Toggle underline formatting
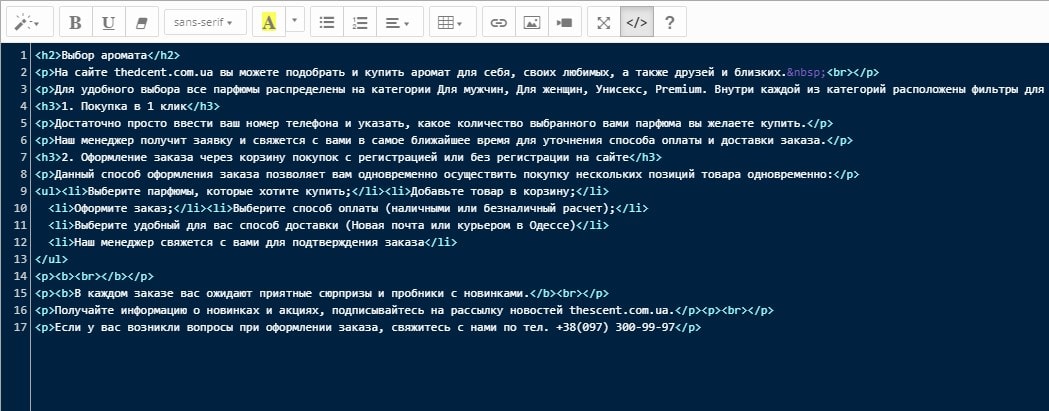1049x411 pixels. [108, 22]
